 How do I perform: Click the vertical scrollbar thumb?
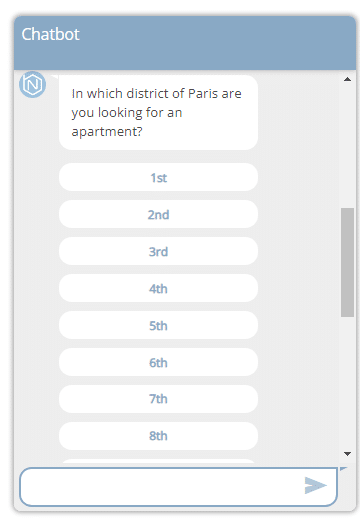[x=347, y=262]
